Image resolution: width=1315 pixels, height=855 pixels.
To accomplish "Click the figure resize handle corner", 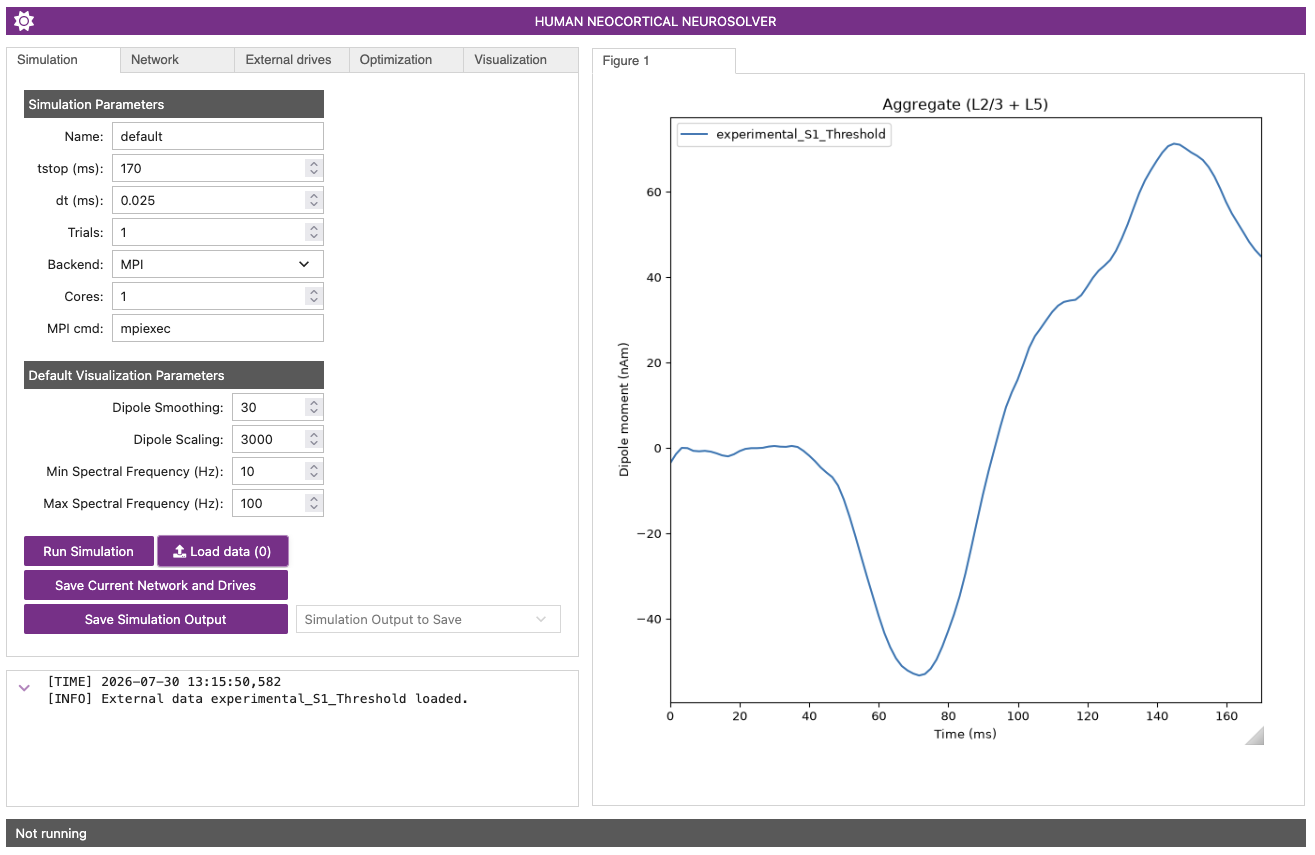I will tap(1254, 735).
